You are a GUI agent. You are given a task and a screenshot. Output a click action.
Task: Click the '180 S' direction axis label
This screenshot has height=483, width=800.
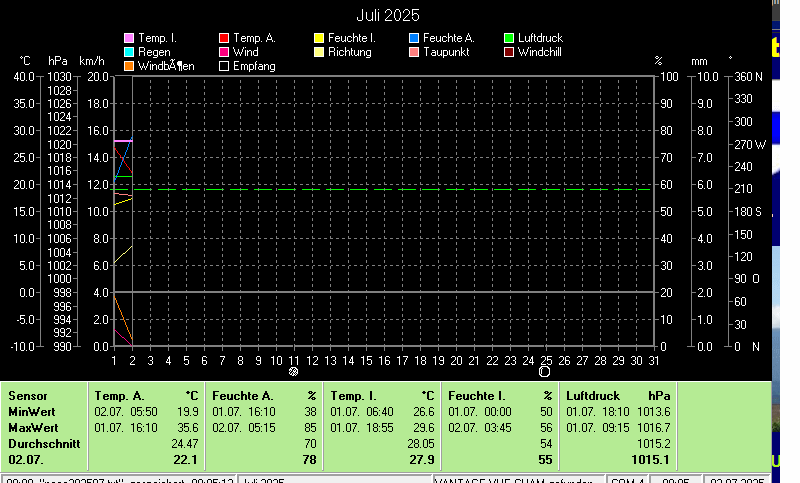point(748,212)
